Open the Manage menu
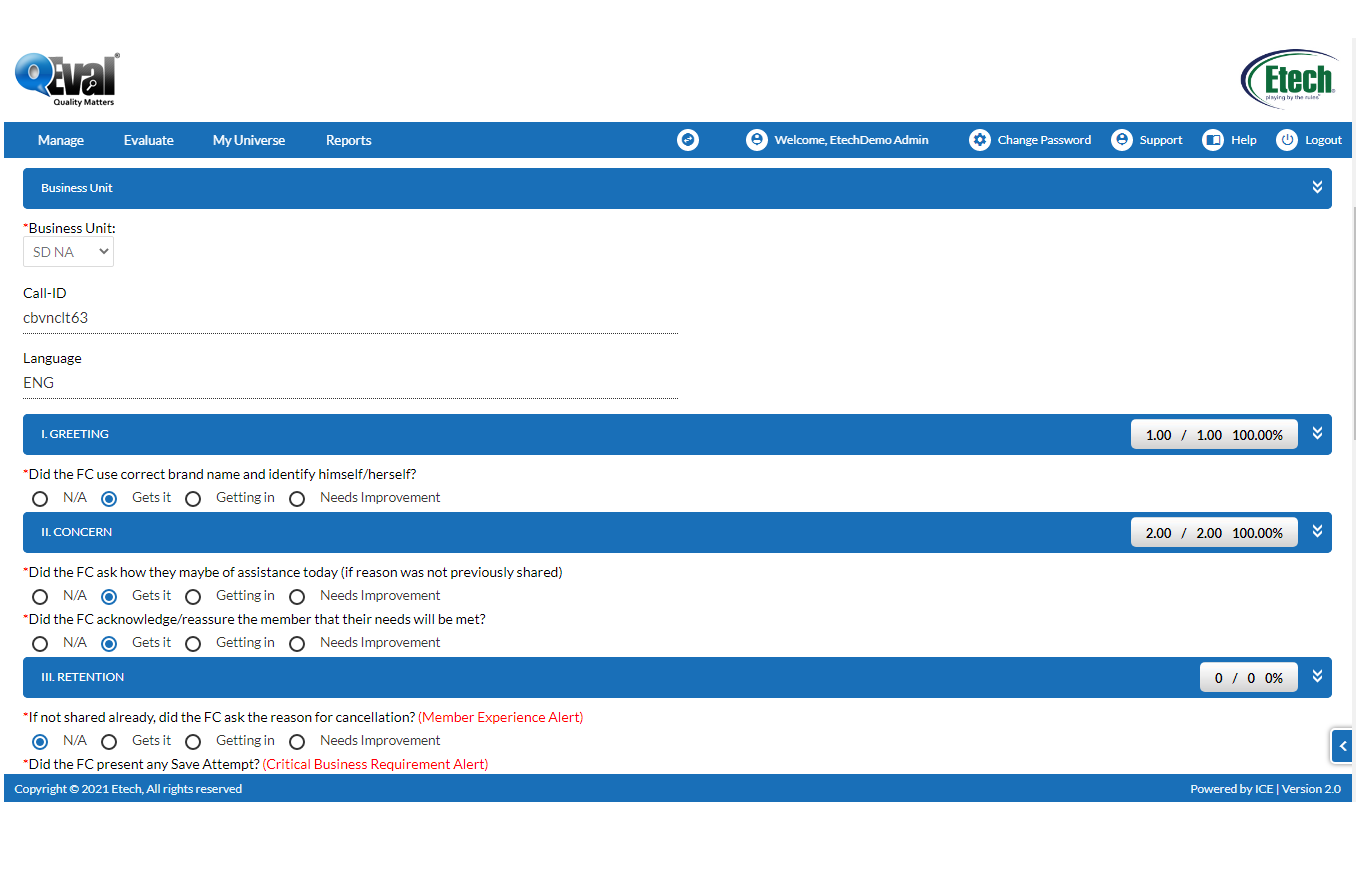The width and height of the screenshot is (1356, 874). 61,140
